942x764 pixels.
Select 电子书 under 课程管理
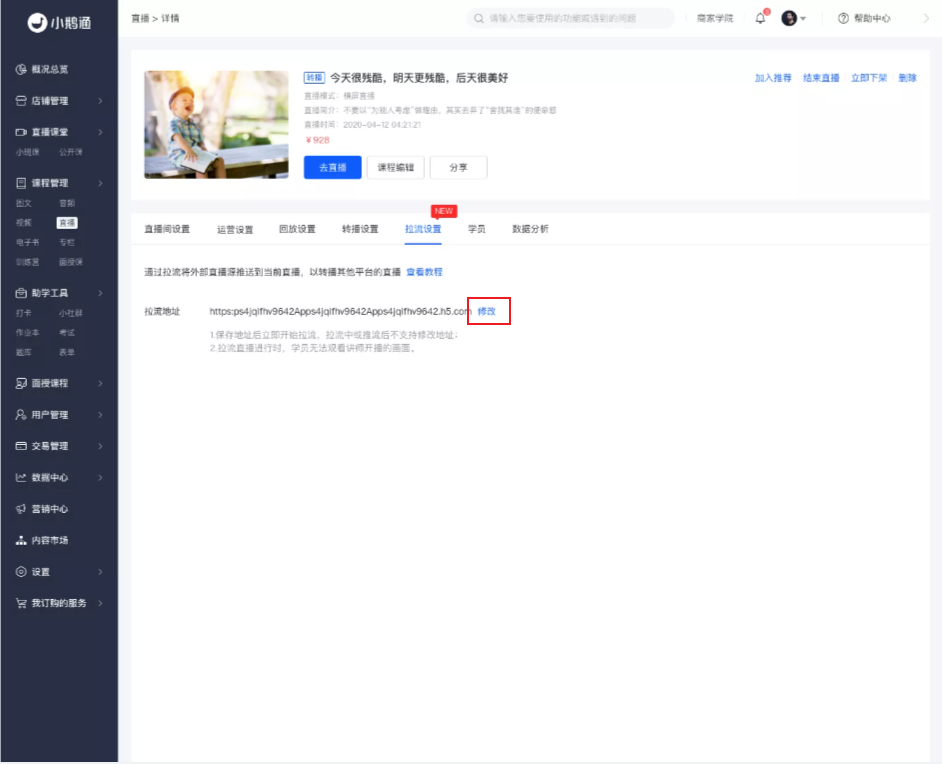(x=28, y=243)
